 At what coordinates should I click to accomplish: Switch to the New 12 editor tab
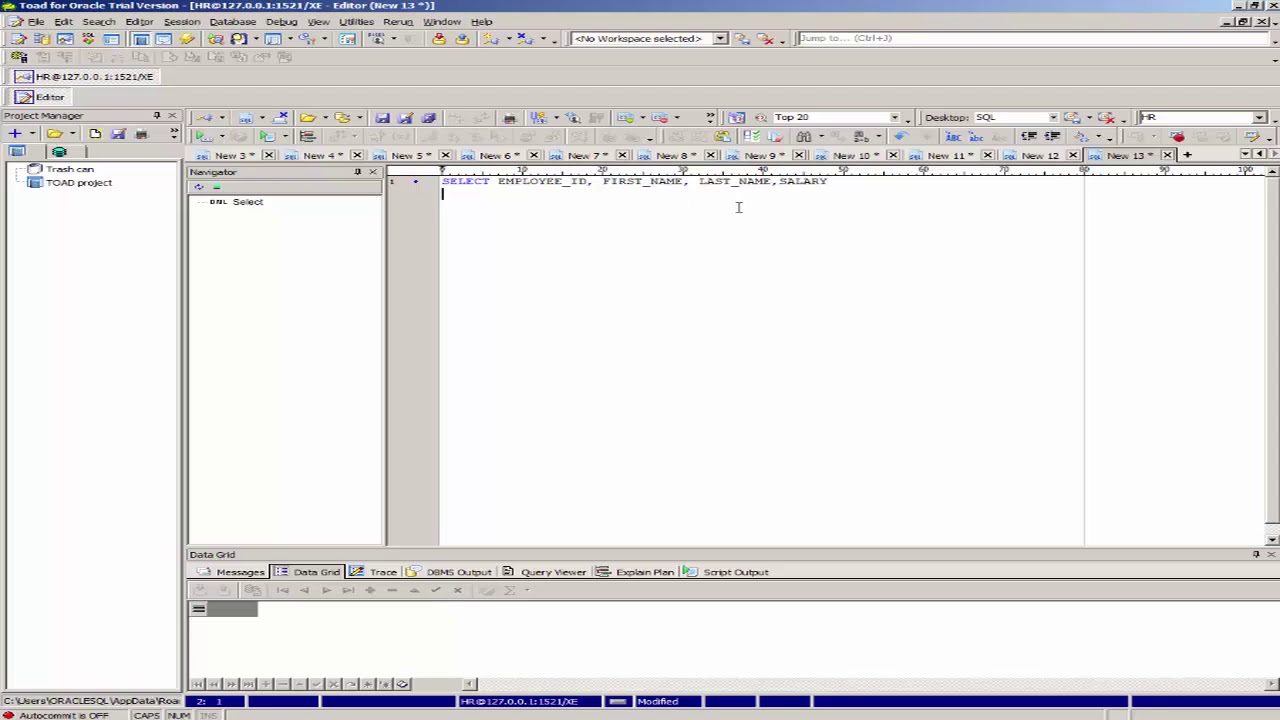(1039, 155)
